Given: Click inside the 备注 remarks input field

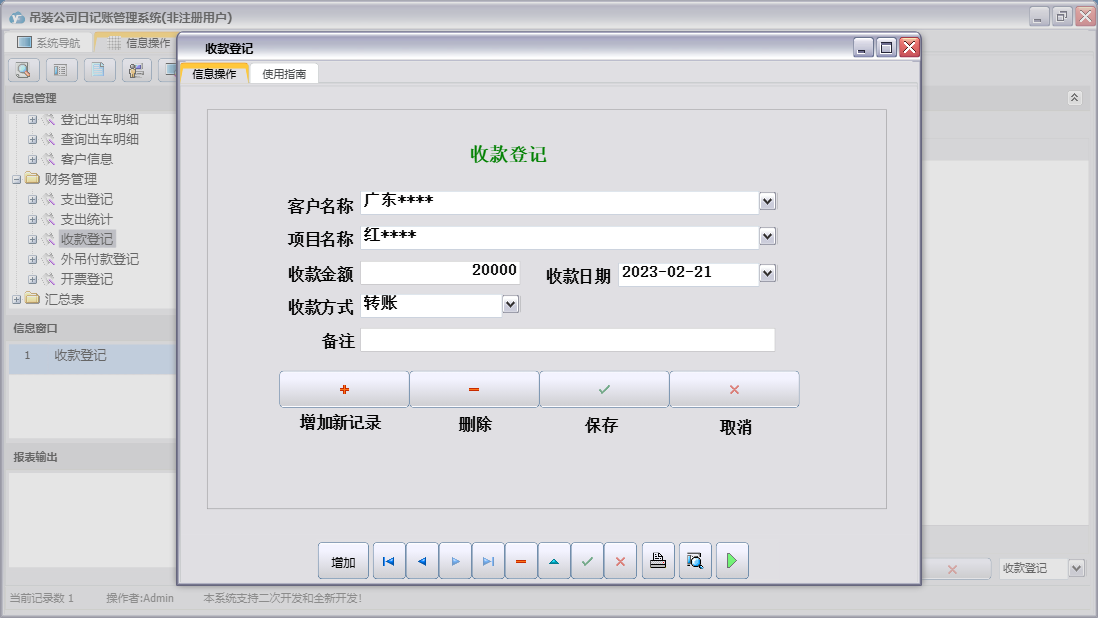Looking at the screenshot, I should [x=568, y=340].
